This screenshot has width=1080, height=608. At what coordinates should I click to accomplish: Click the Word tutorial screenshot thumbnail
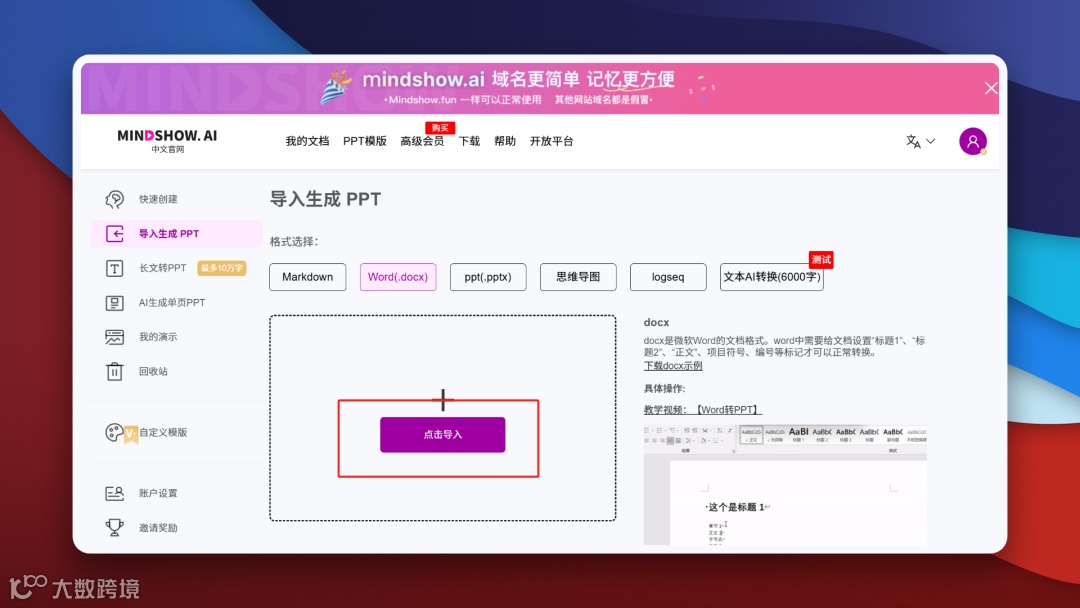coord(785,485)
